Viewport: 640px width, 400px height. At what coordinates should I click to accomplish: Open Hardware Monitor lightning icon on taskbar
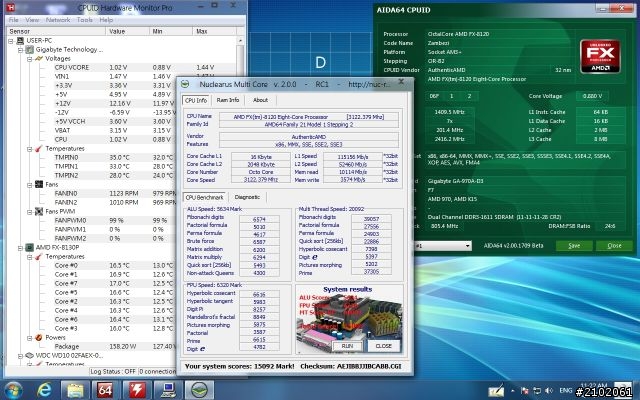(137, 391)
